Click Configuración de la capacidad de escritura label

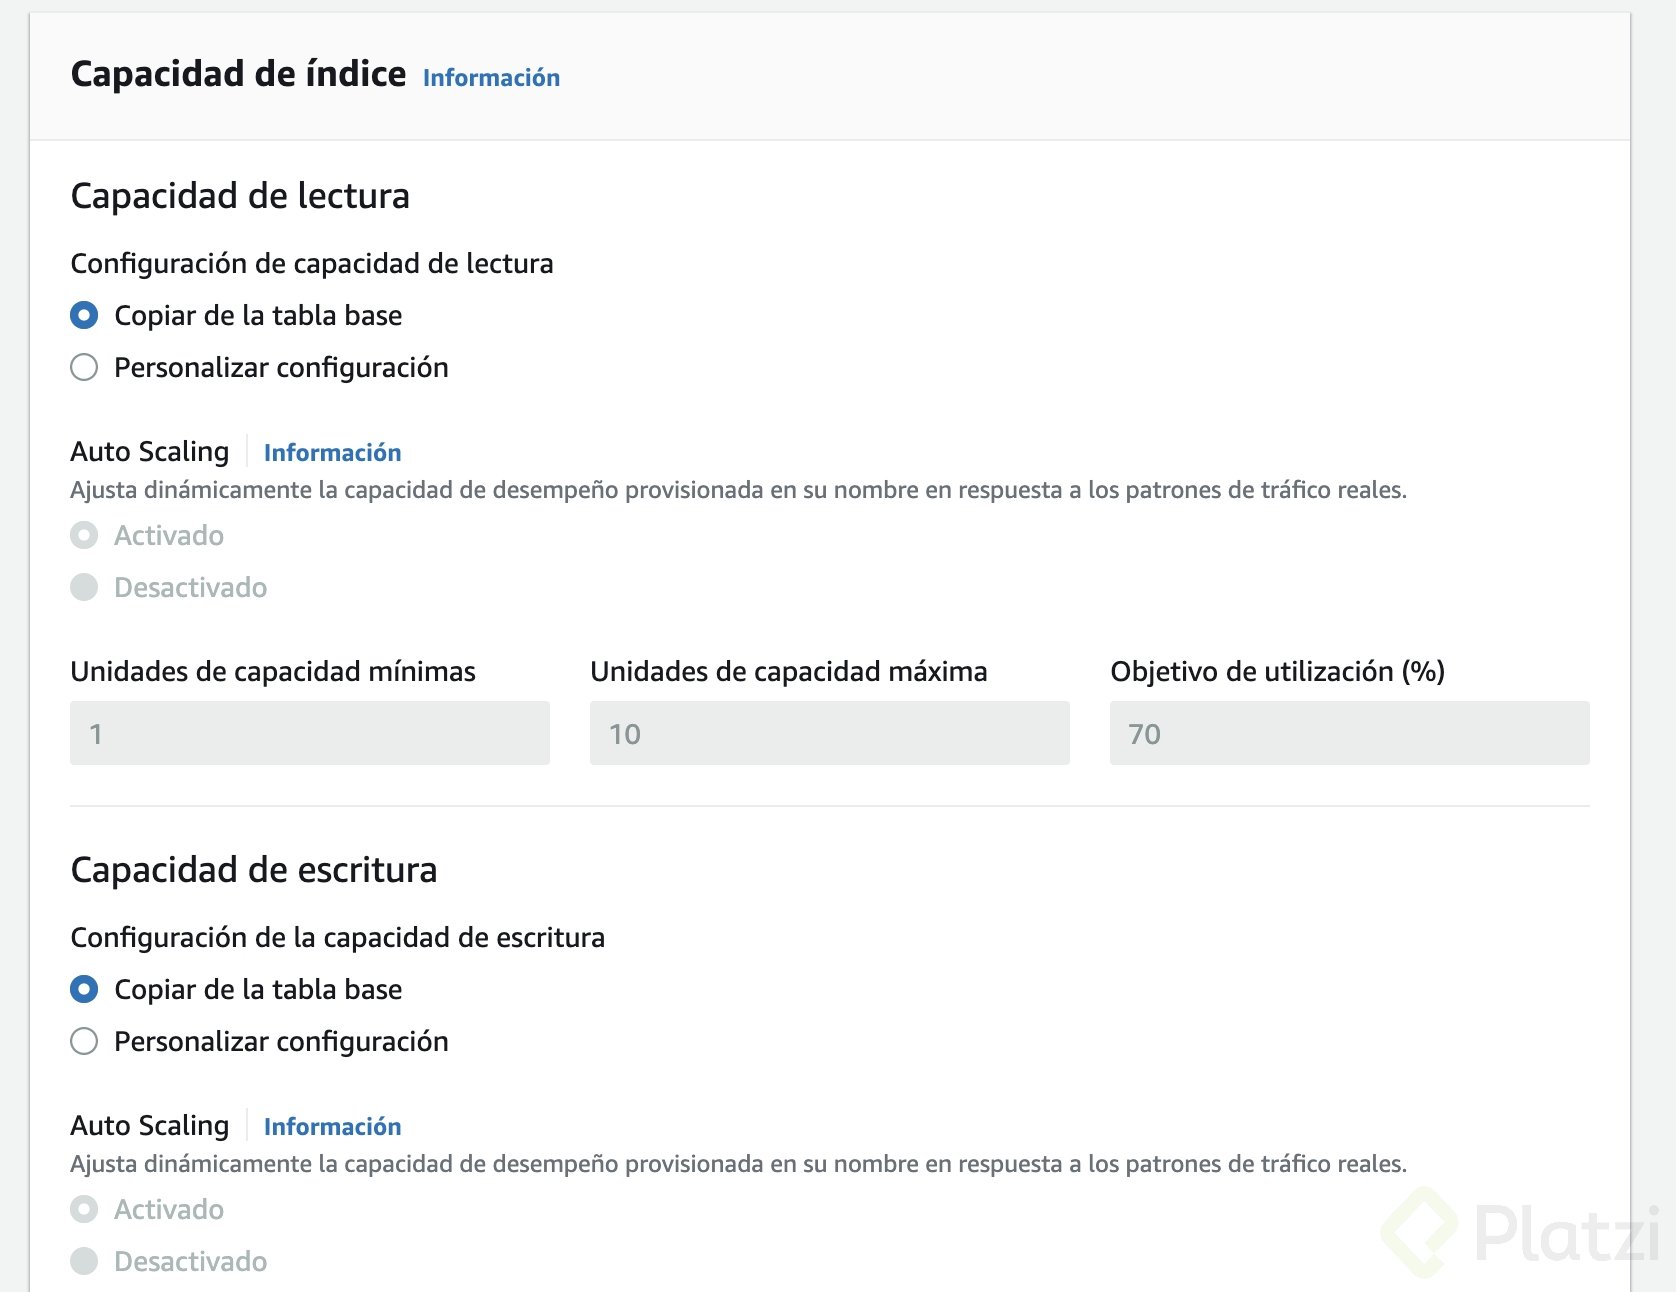point(338,938)
